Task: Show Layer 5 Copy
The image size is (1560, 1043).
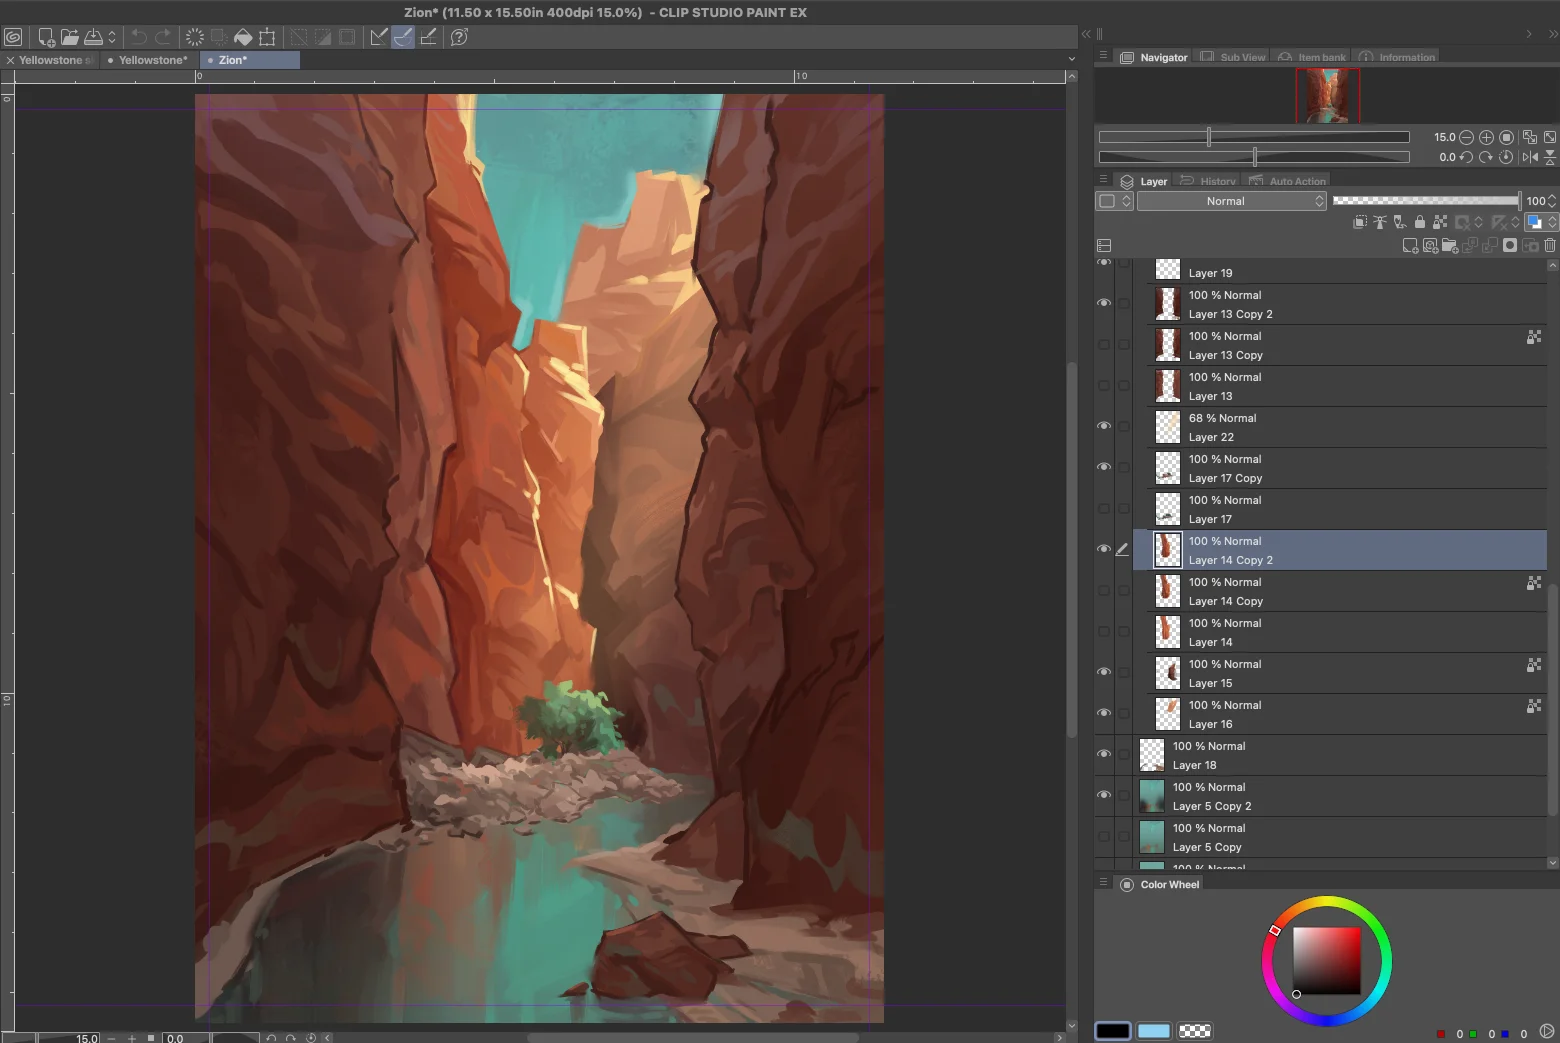Action: point(1104,836)
